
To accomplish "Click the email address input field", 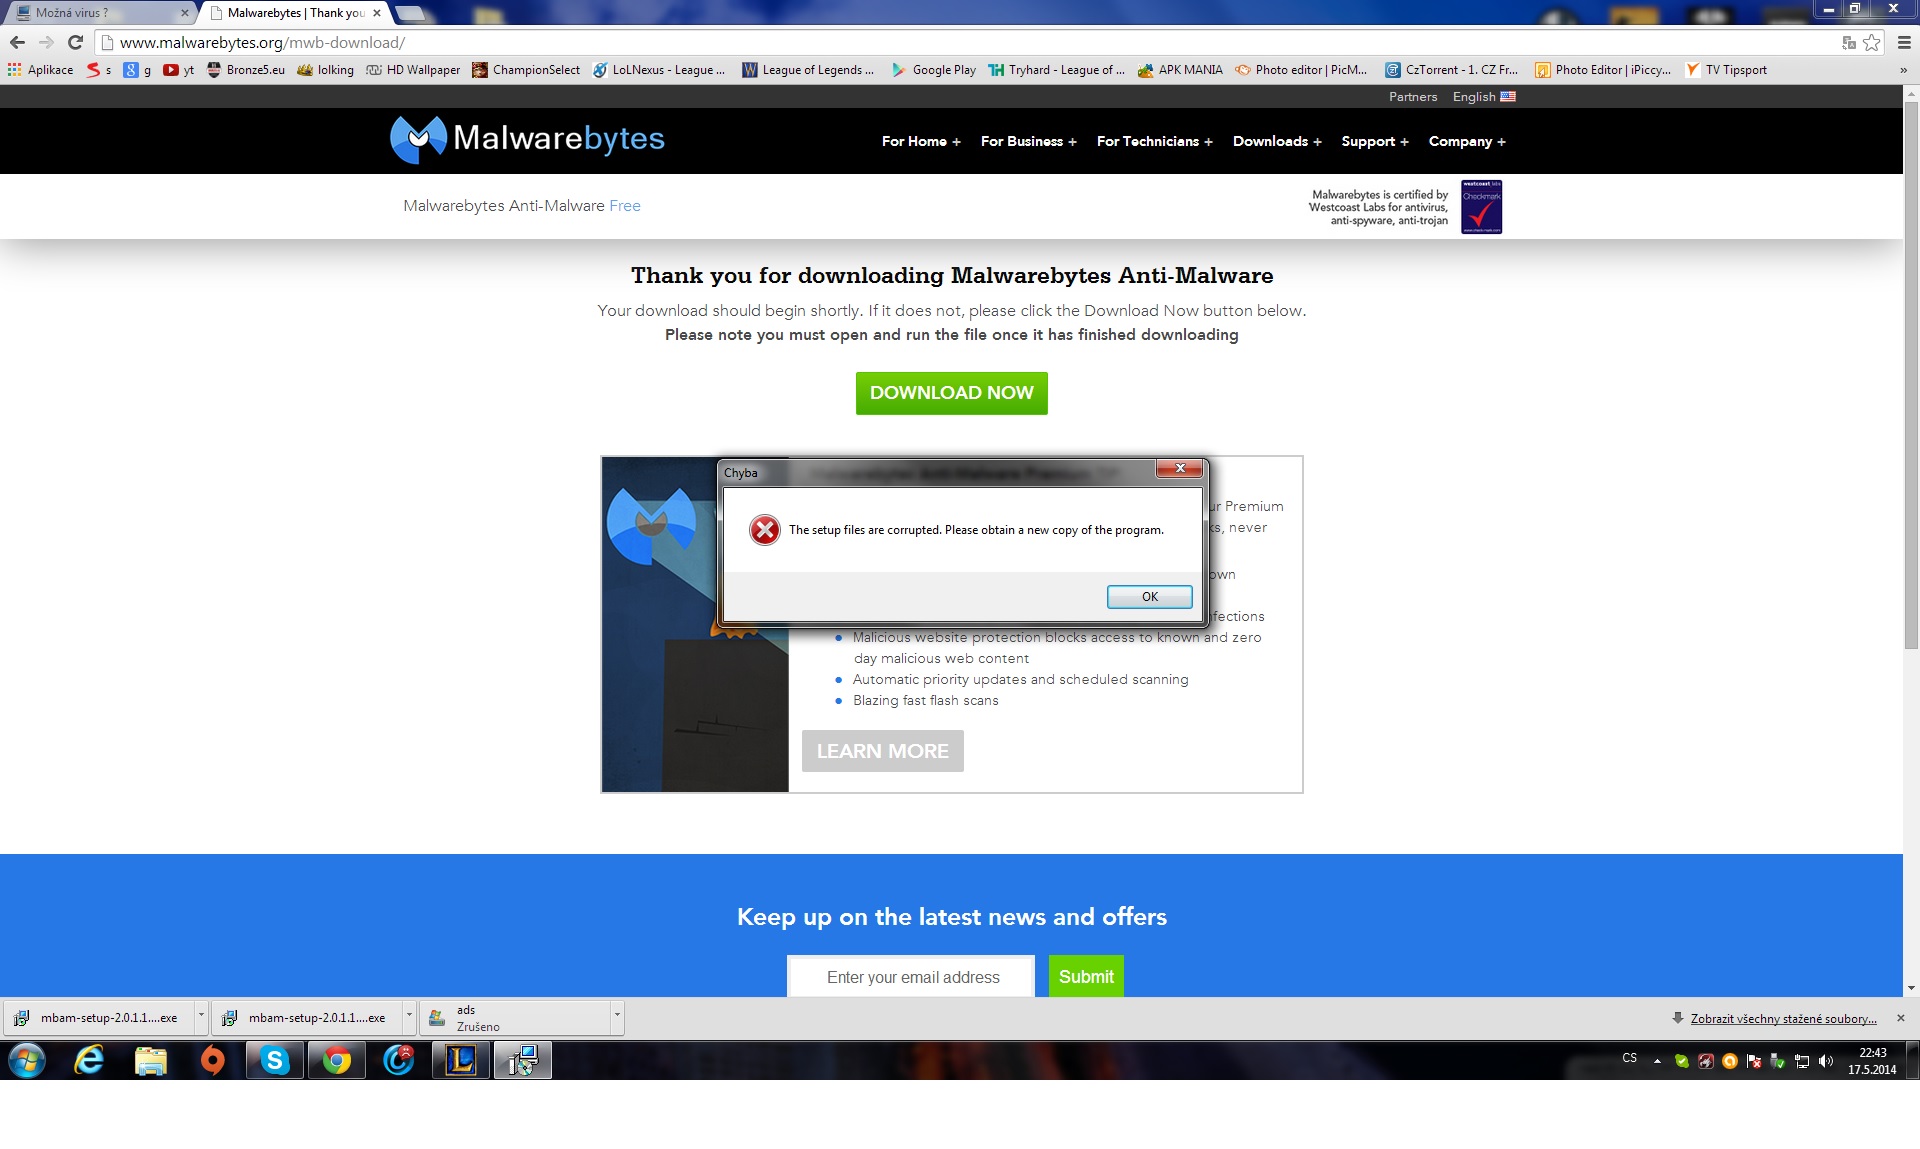I will click(x=912, y=977).
